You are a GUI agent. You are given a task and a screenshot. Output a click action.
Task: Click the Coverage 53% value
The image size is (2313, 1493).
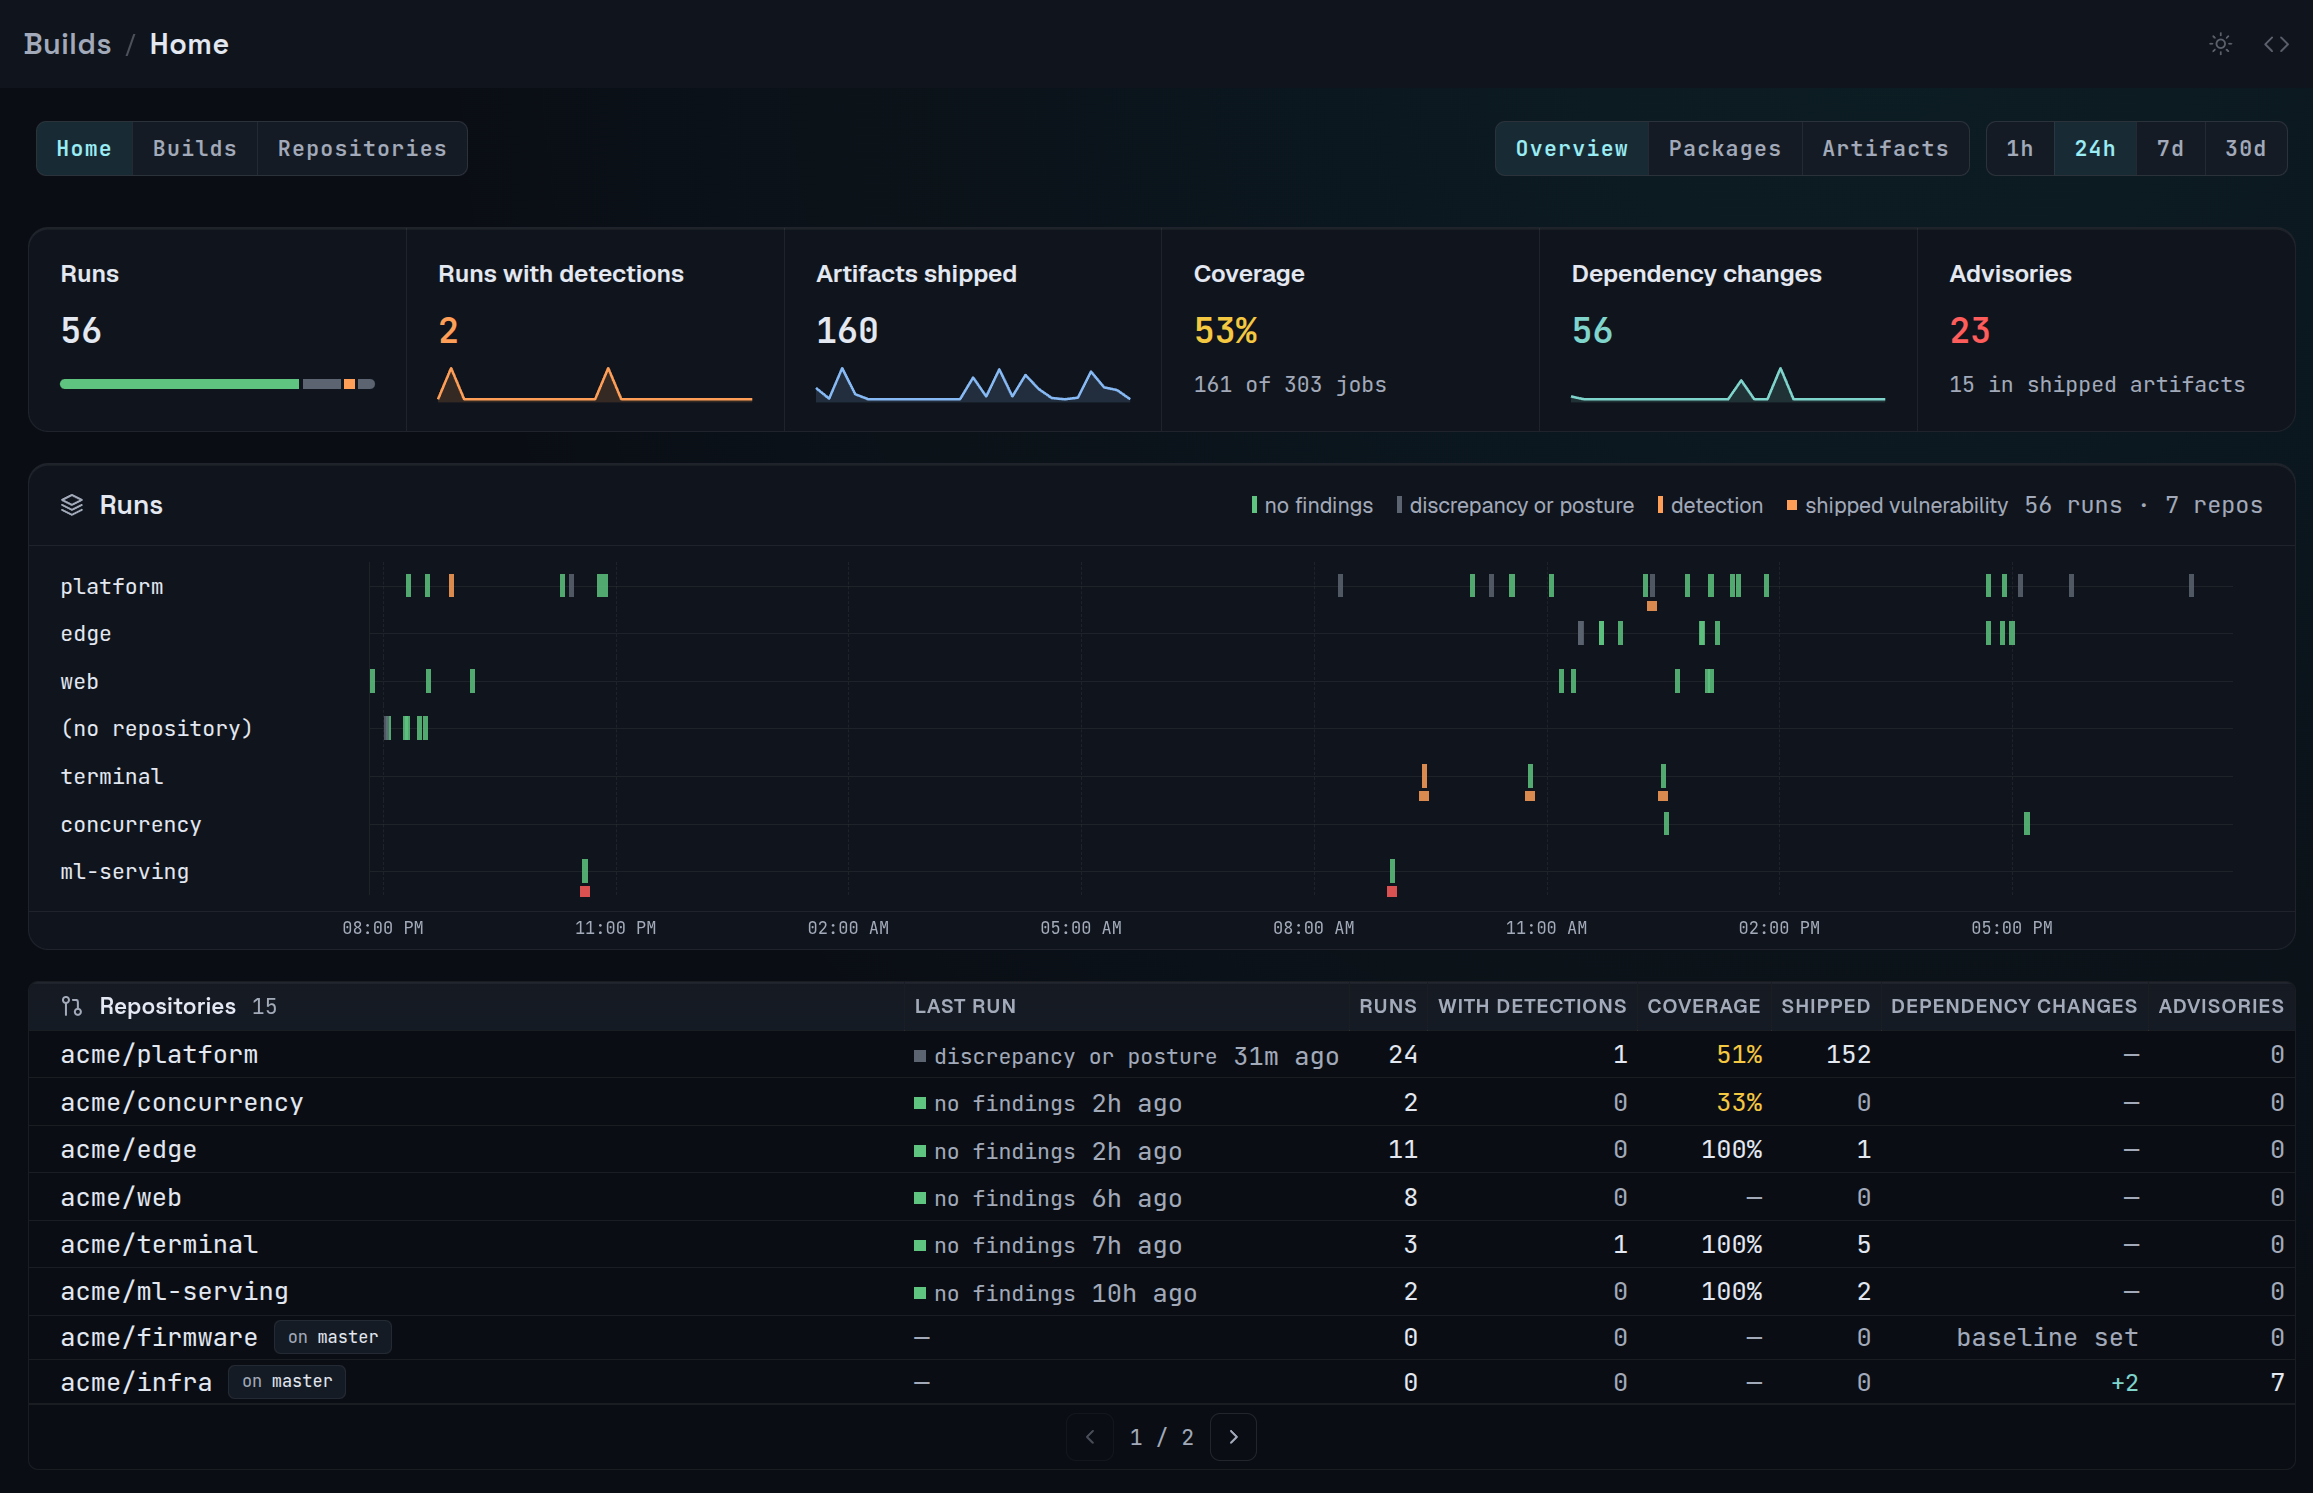point(1226,331)
